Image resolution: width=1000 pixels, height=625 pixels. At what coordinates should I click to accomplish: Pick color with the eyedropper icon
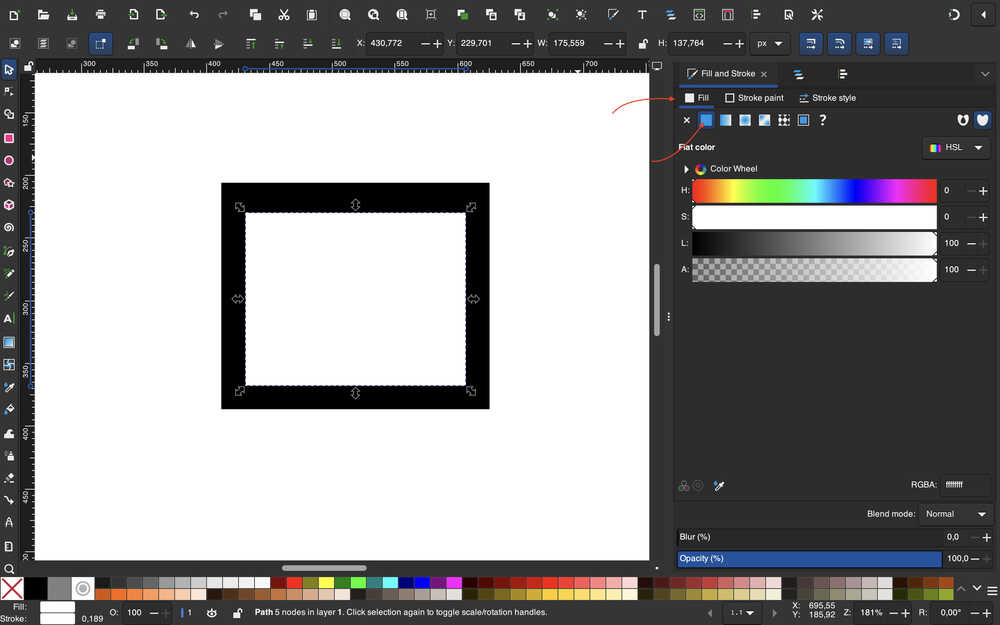[719, 486]
